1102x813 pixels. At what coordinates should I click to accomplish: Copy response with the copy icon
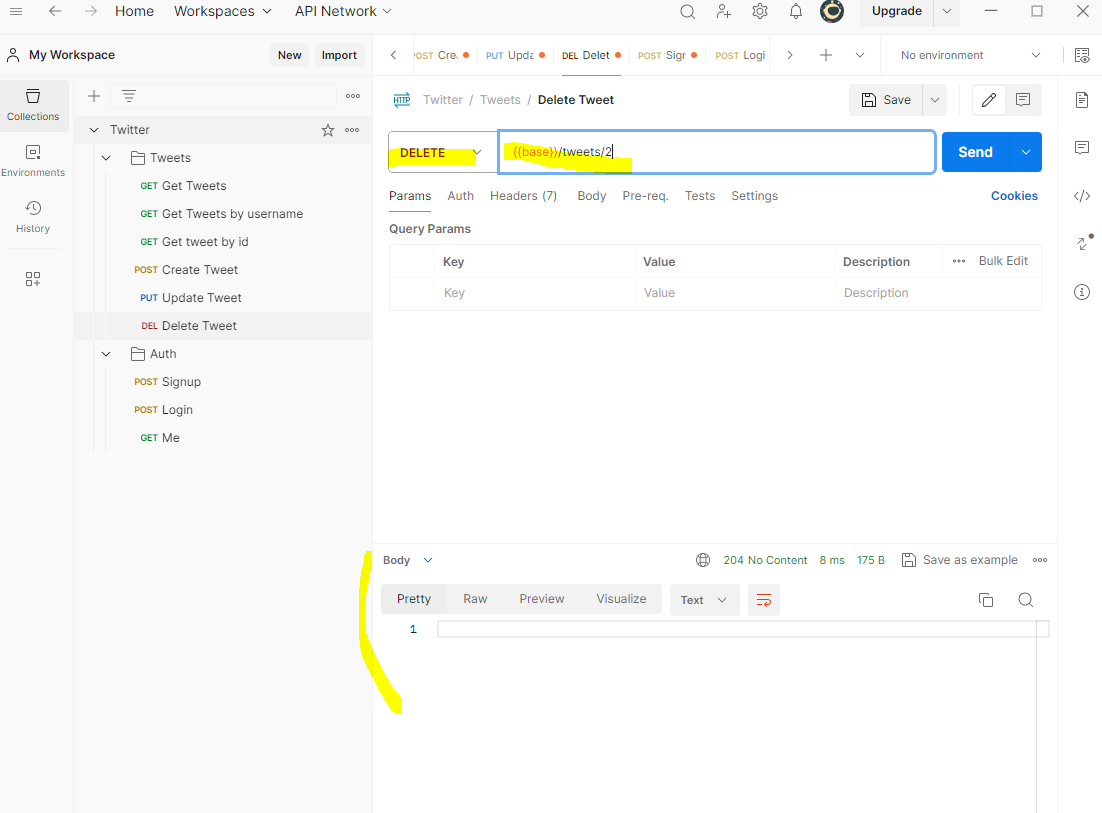pos(986,600)
